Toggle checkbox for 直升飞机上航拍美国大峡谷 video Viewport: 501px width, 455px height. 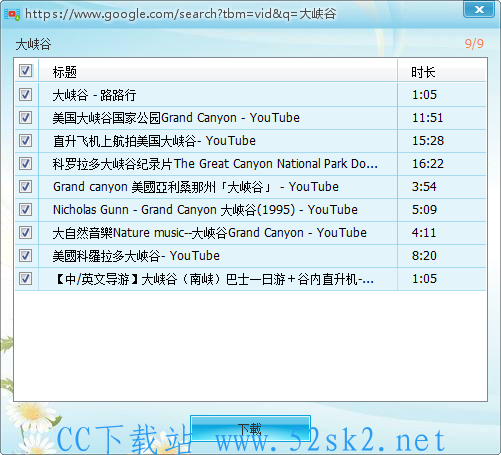coord(25,141)
